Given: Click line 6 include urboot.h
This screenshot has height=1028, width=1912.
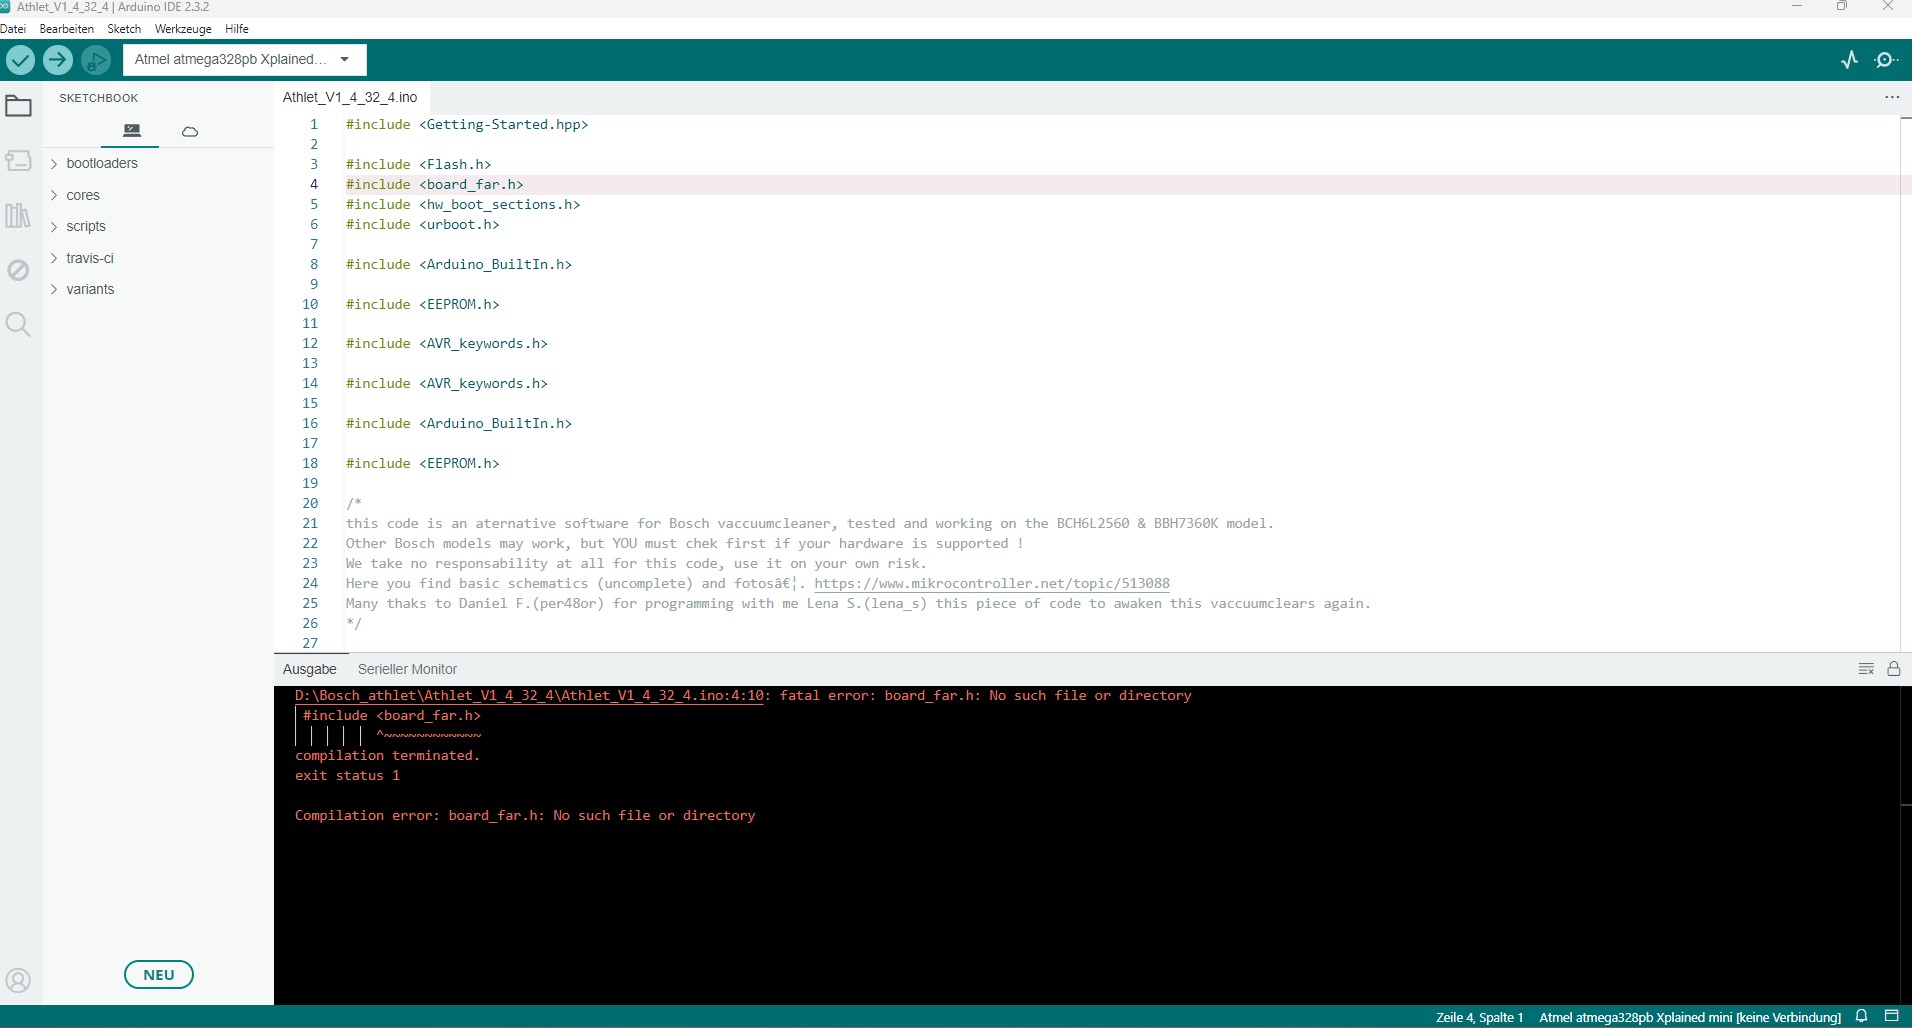Looking at the screenshot, I should (x=422, y=225).
